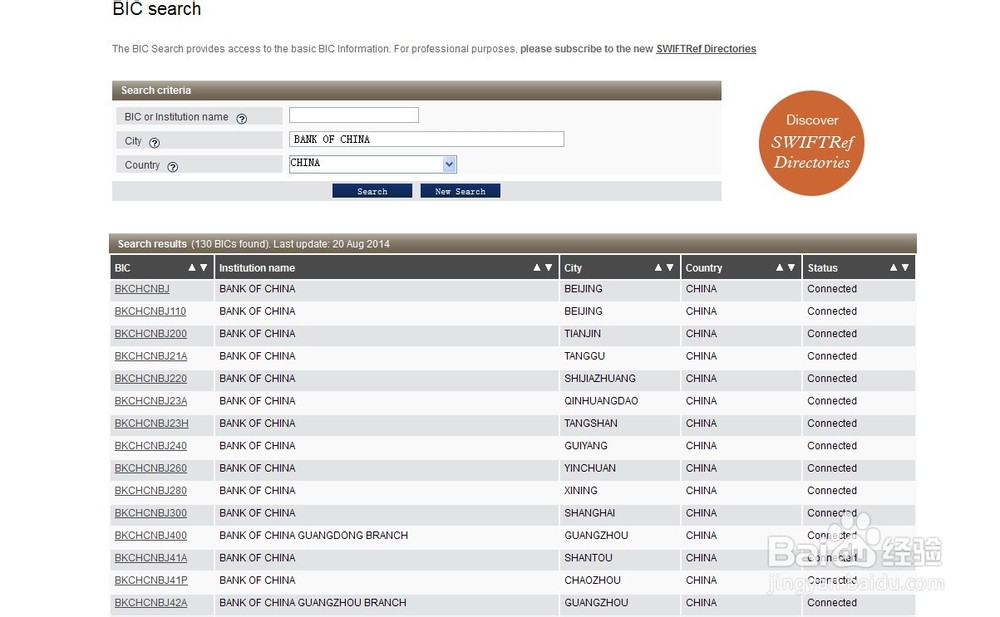Sort City column descending
The height and width of the screenshot is (617, 1000).
[x=670, y=267]
